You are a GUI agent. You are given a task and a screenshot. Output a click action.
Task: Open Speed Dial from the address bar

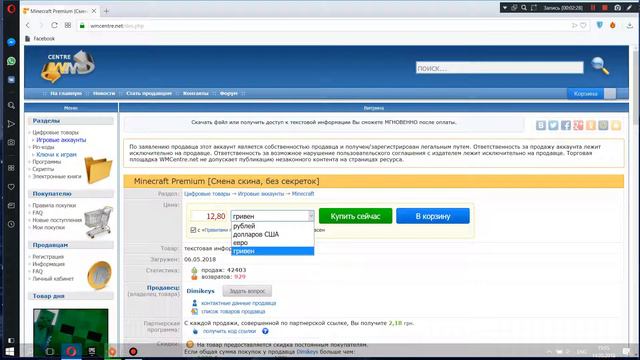(x=68, y=25)
